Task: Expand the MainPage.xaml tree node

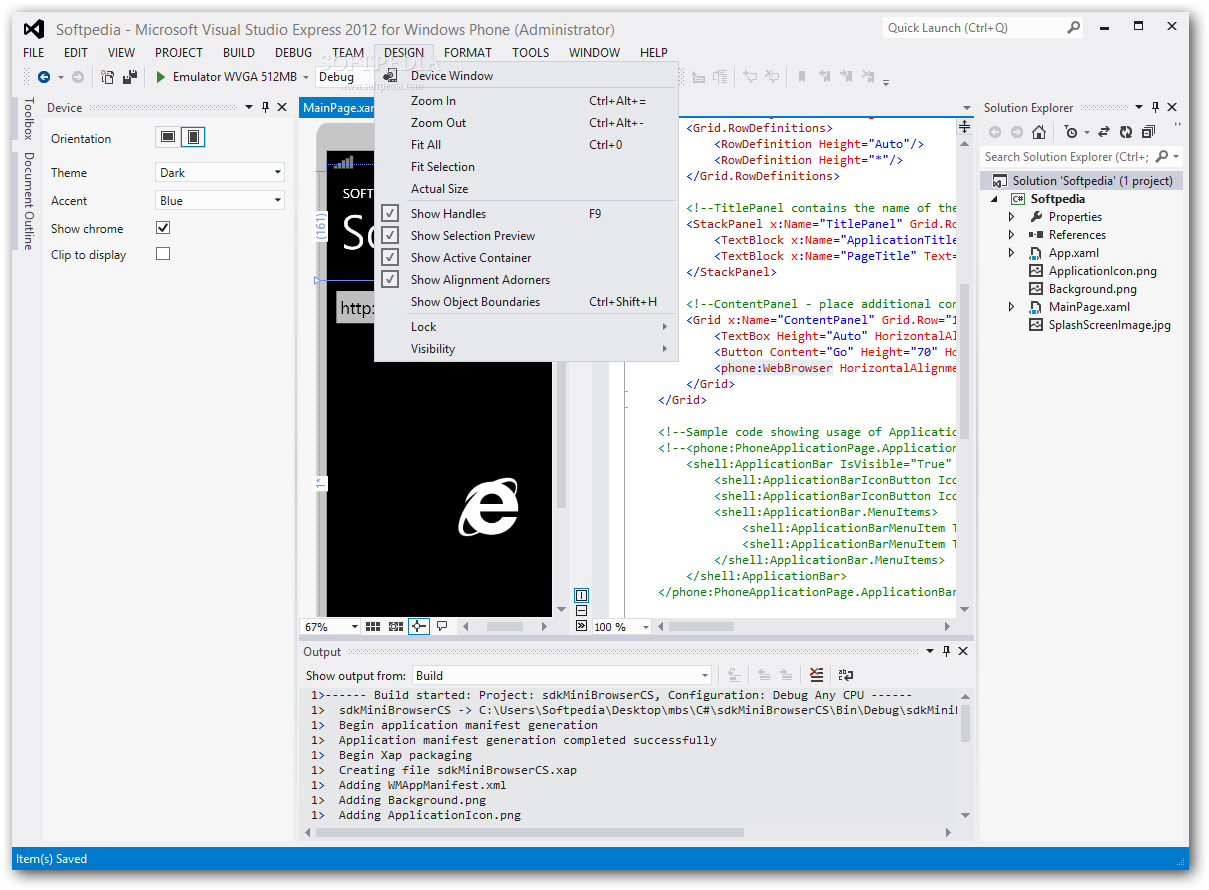Action: point(1012,307)
